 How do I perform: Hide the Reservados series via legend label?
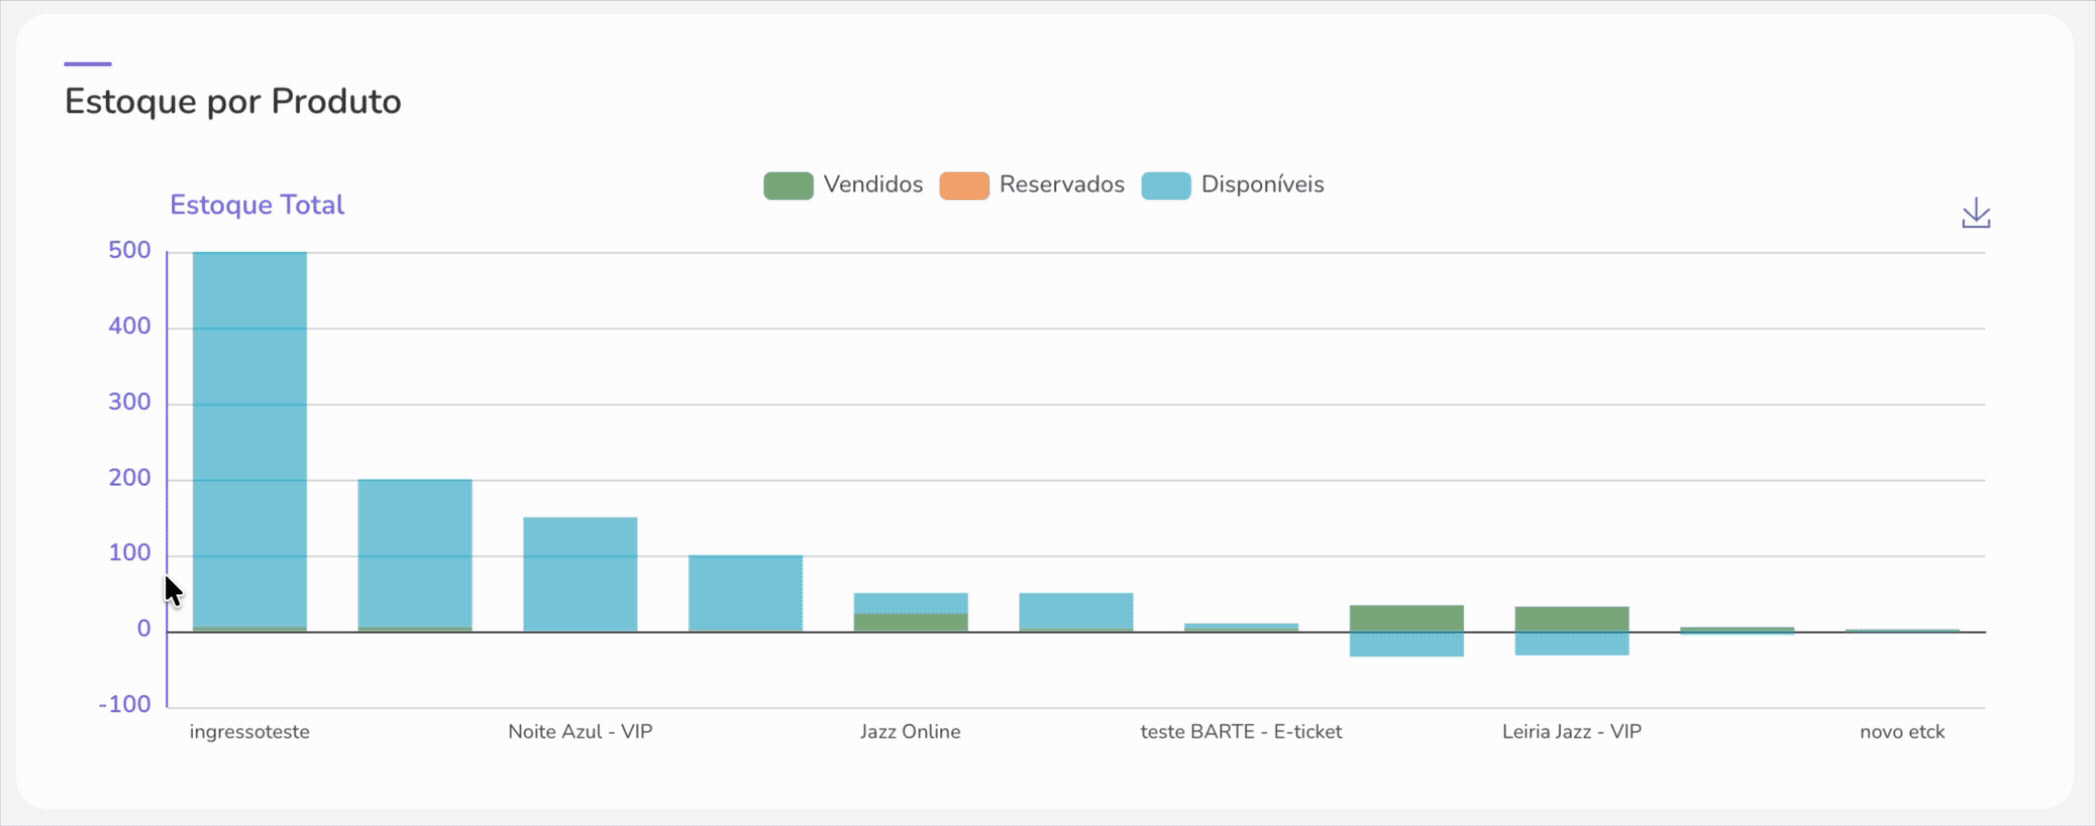tap(1061, 185)
